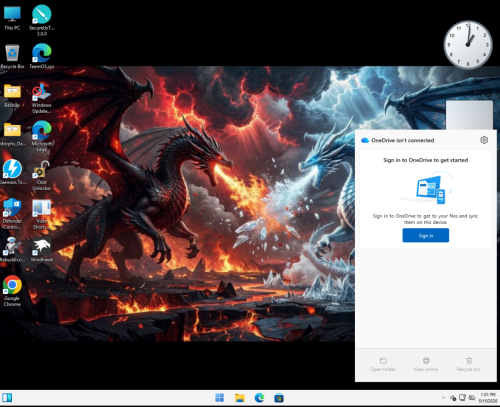Open the Windows Start button
This screenshot has height=407, width=500.
(x=220, y=398)
